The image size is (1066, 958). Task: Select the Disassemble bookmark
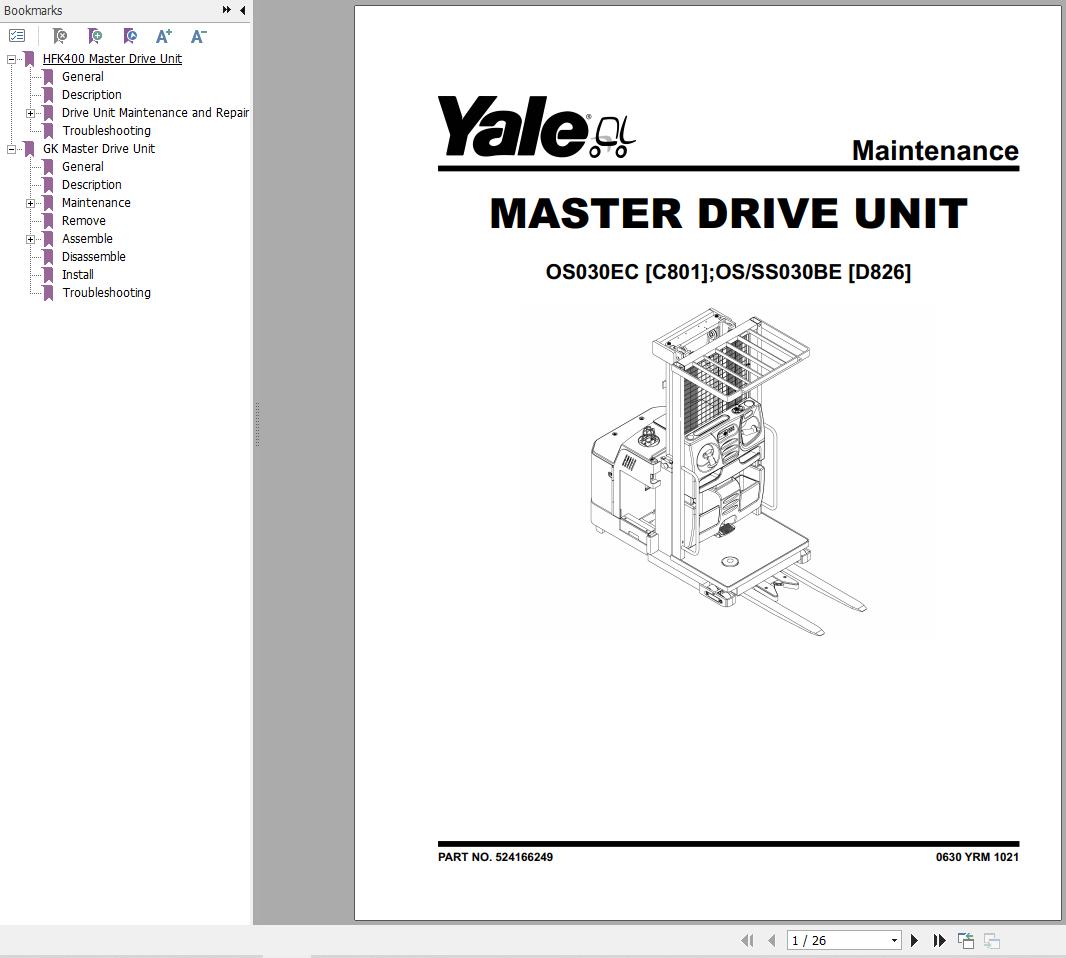click(x=94, y=256)
